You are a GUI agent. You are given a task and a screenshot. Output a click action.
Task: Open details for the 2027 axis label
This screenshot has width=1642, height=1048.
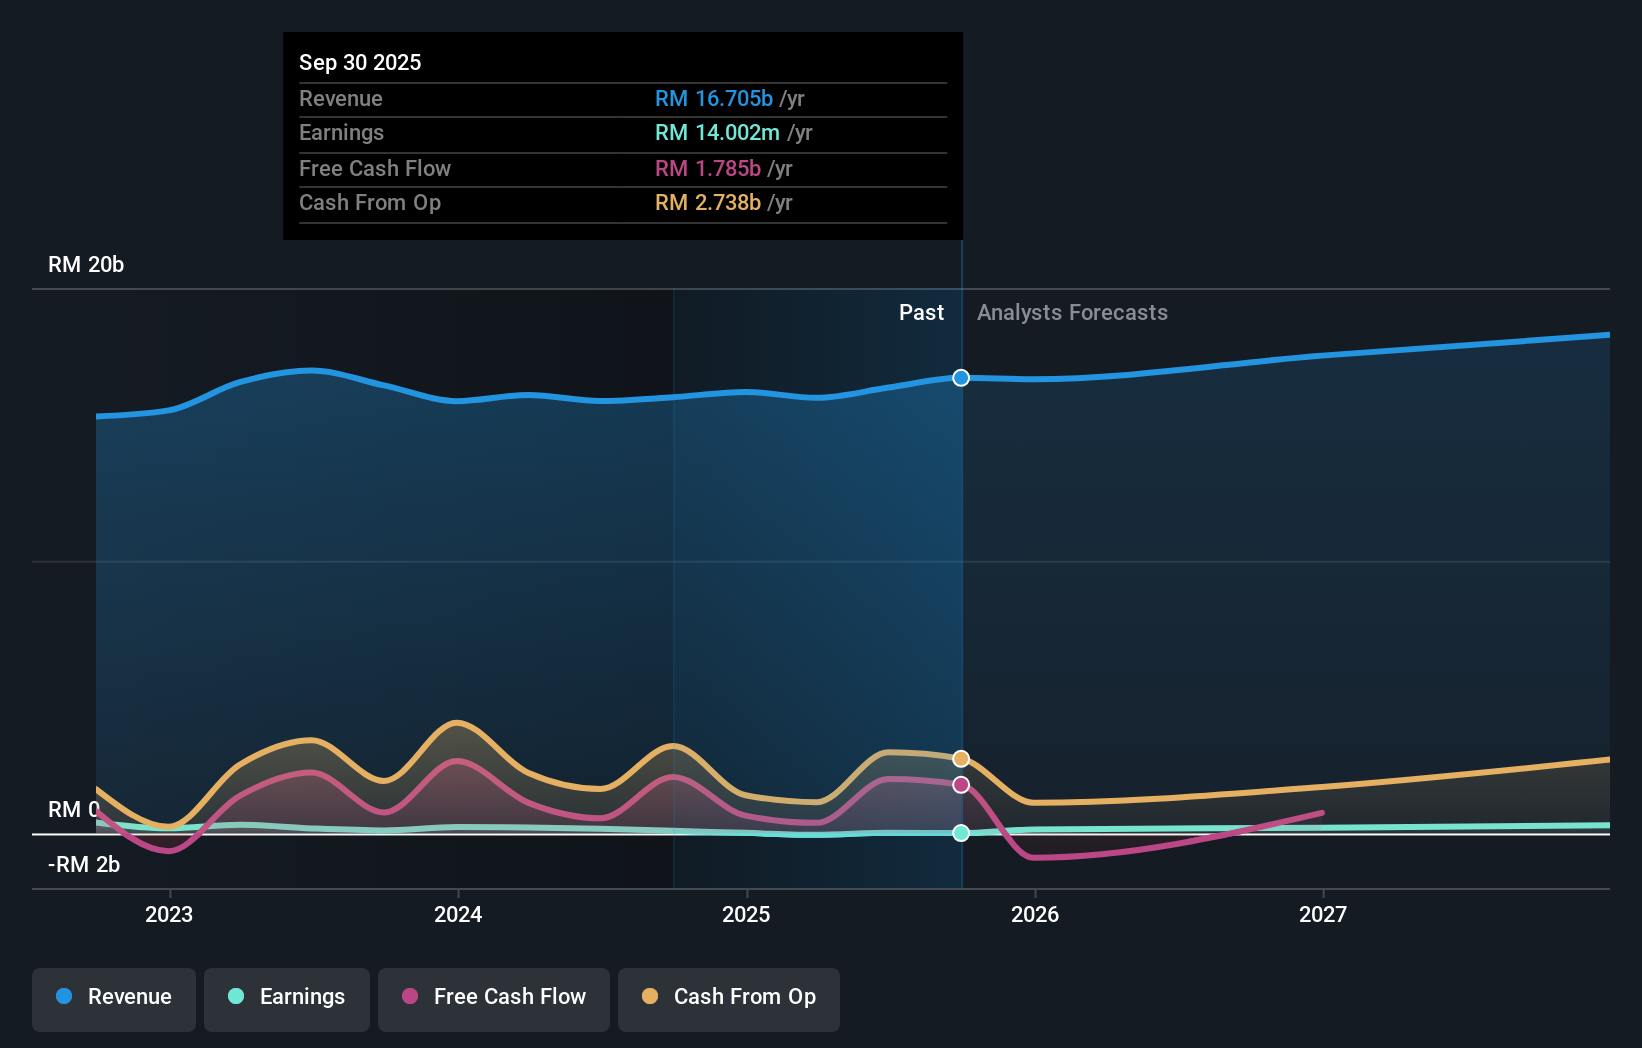coord(1324,914)
